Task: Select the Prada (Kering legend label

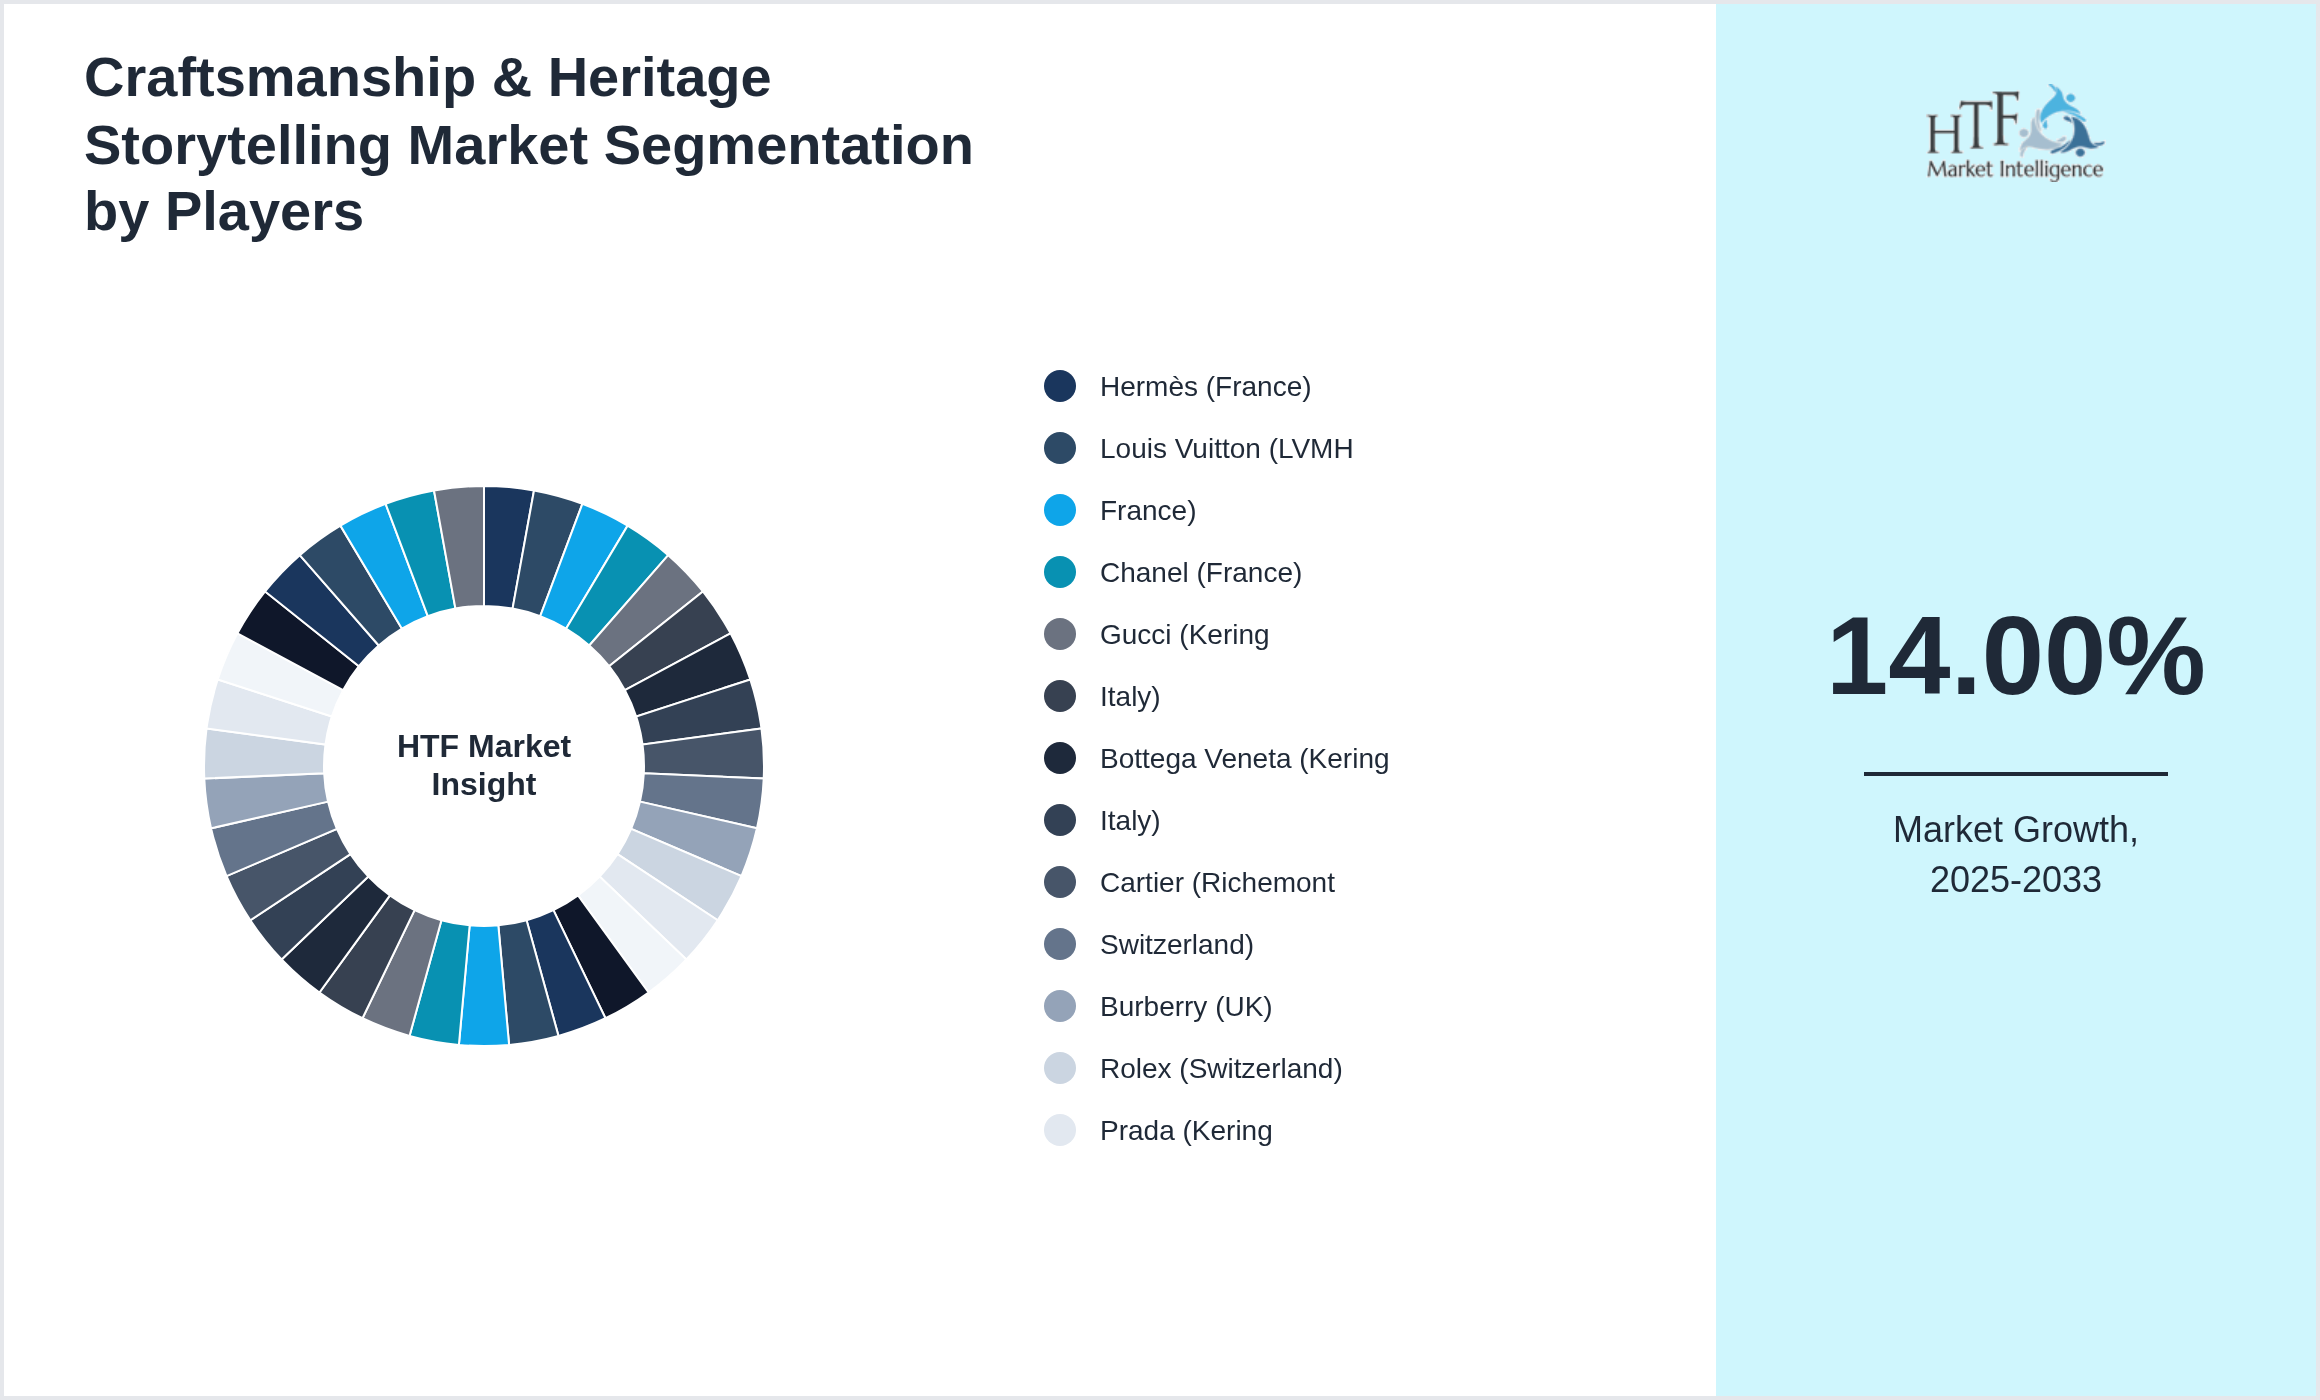Action: [x=1186, y=1131]
